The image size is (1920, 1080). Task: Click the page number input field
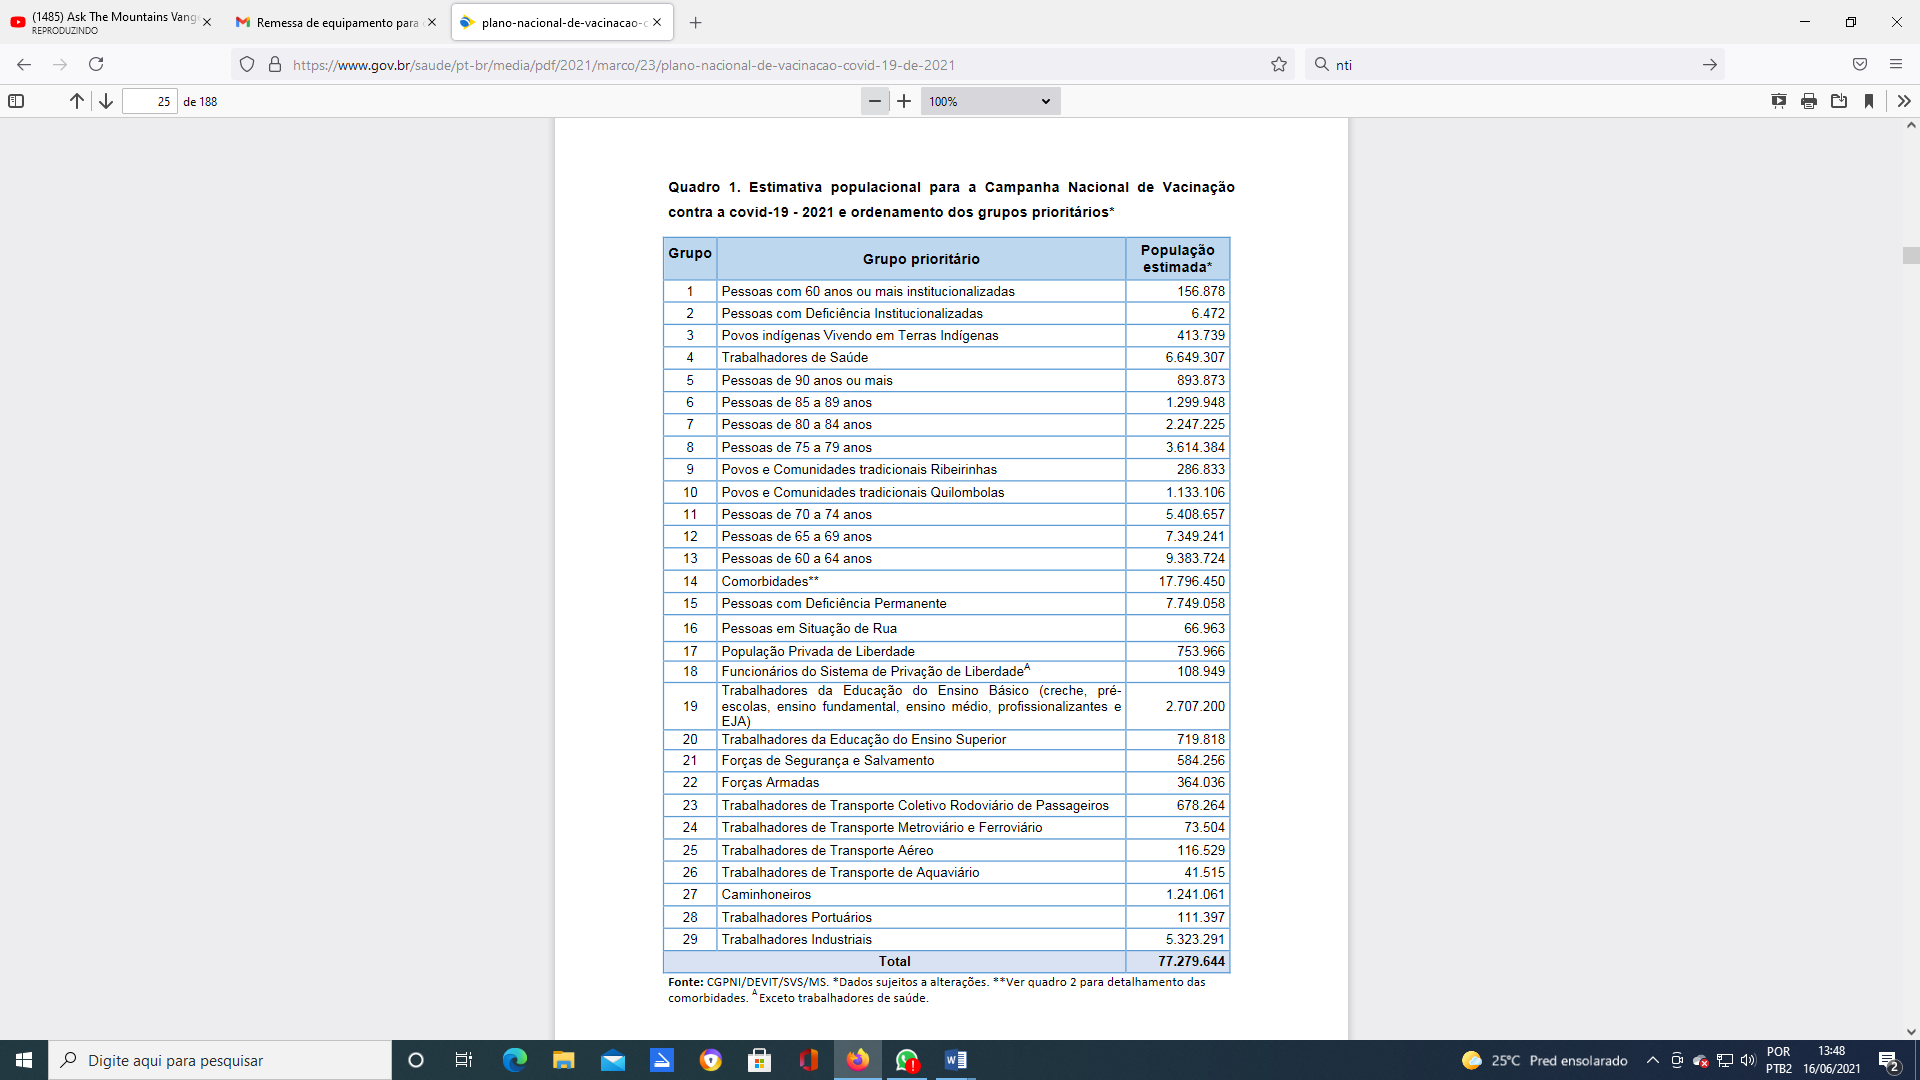[x=149, y=101]
